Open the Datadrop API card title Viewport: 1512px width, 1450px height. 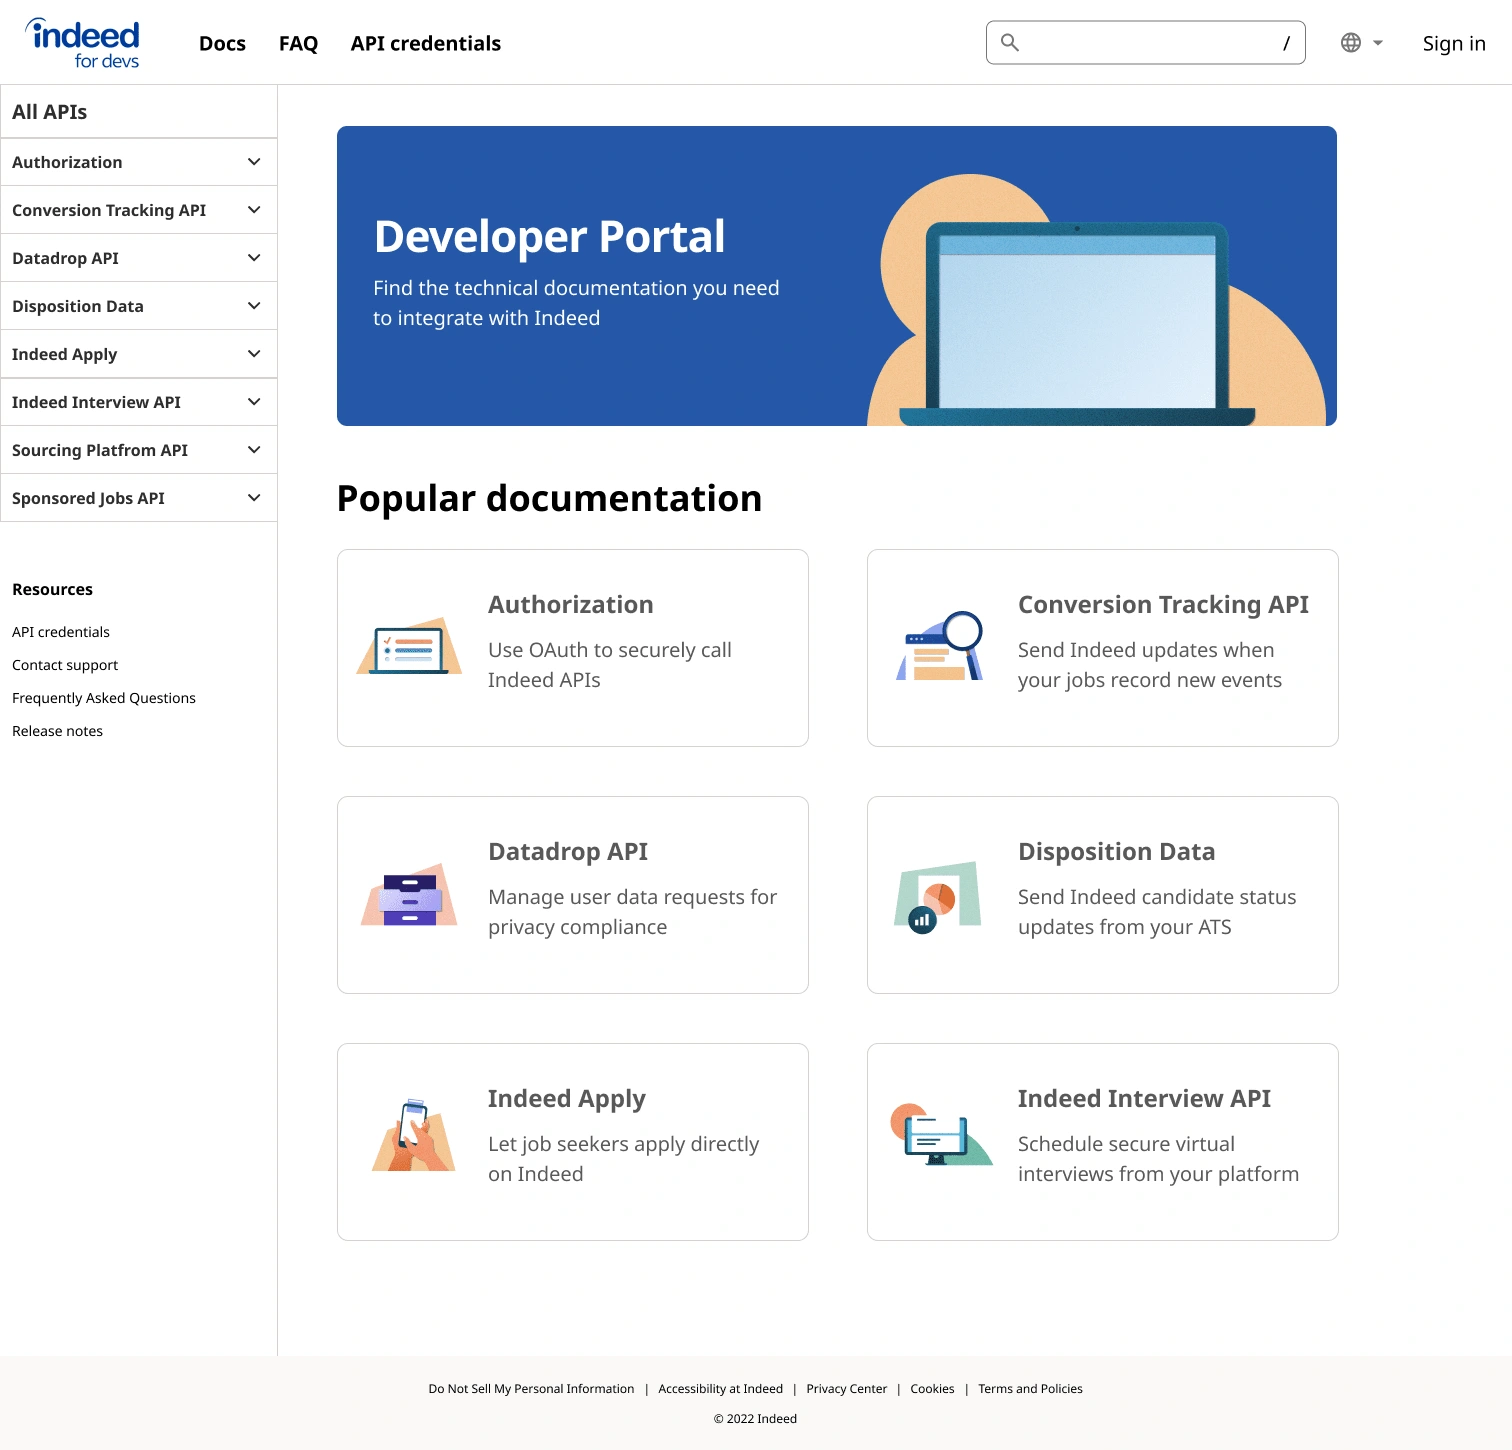568,852
